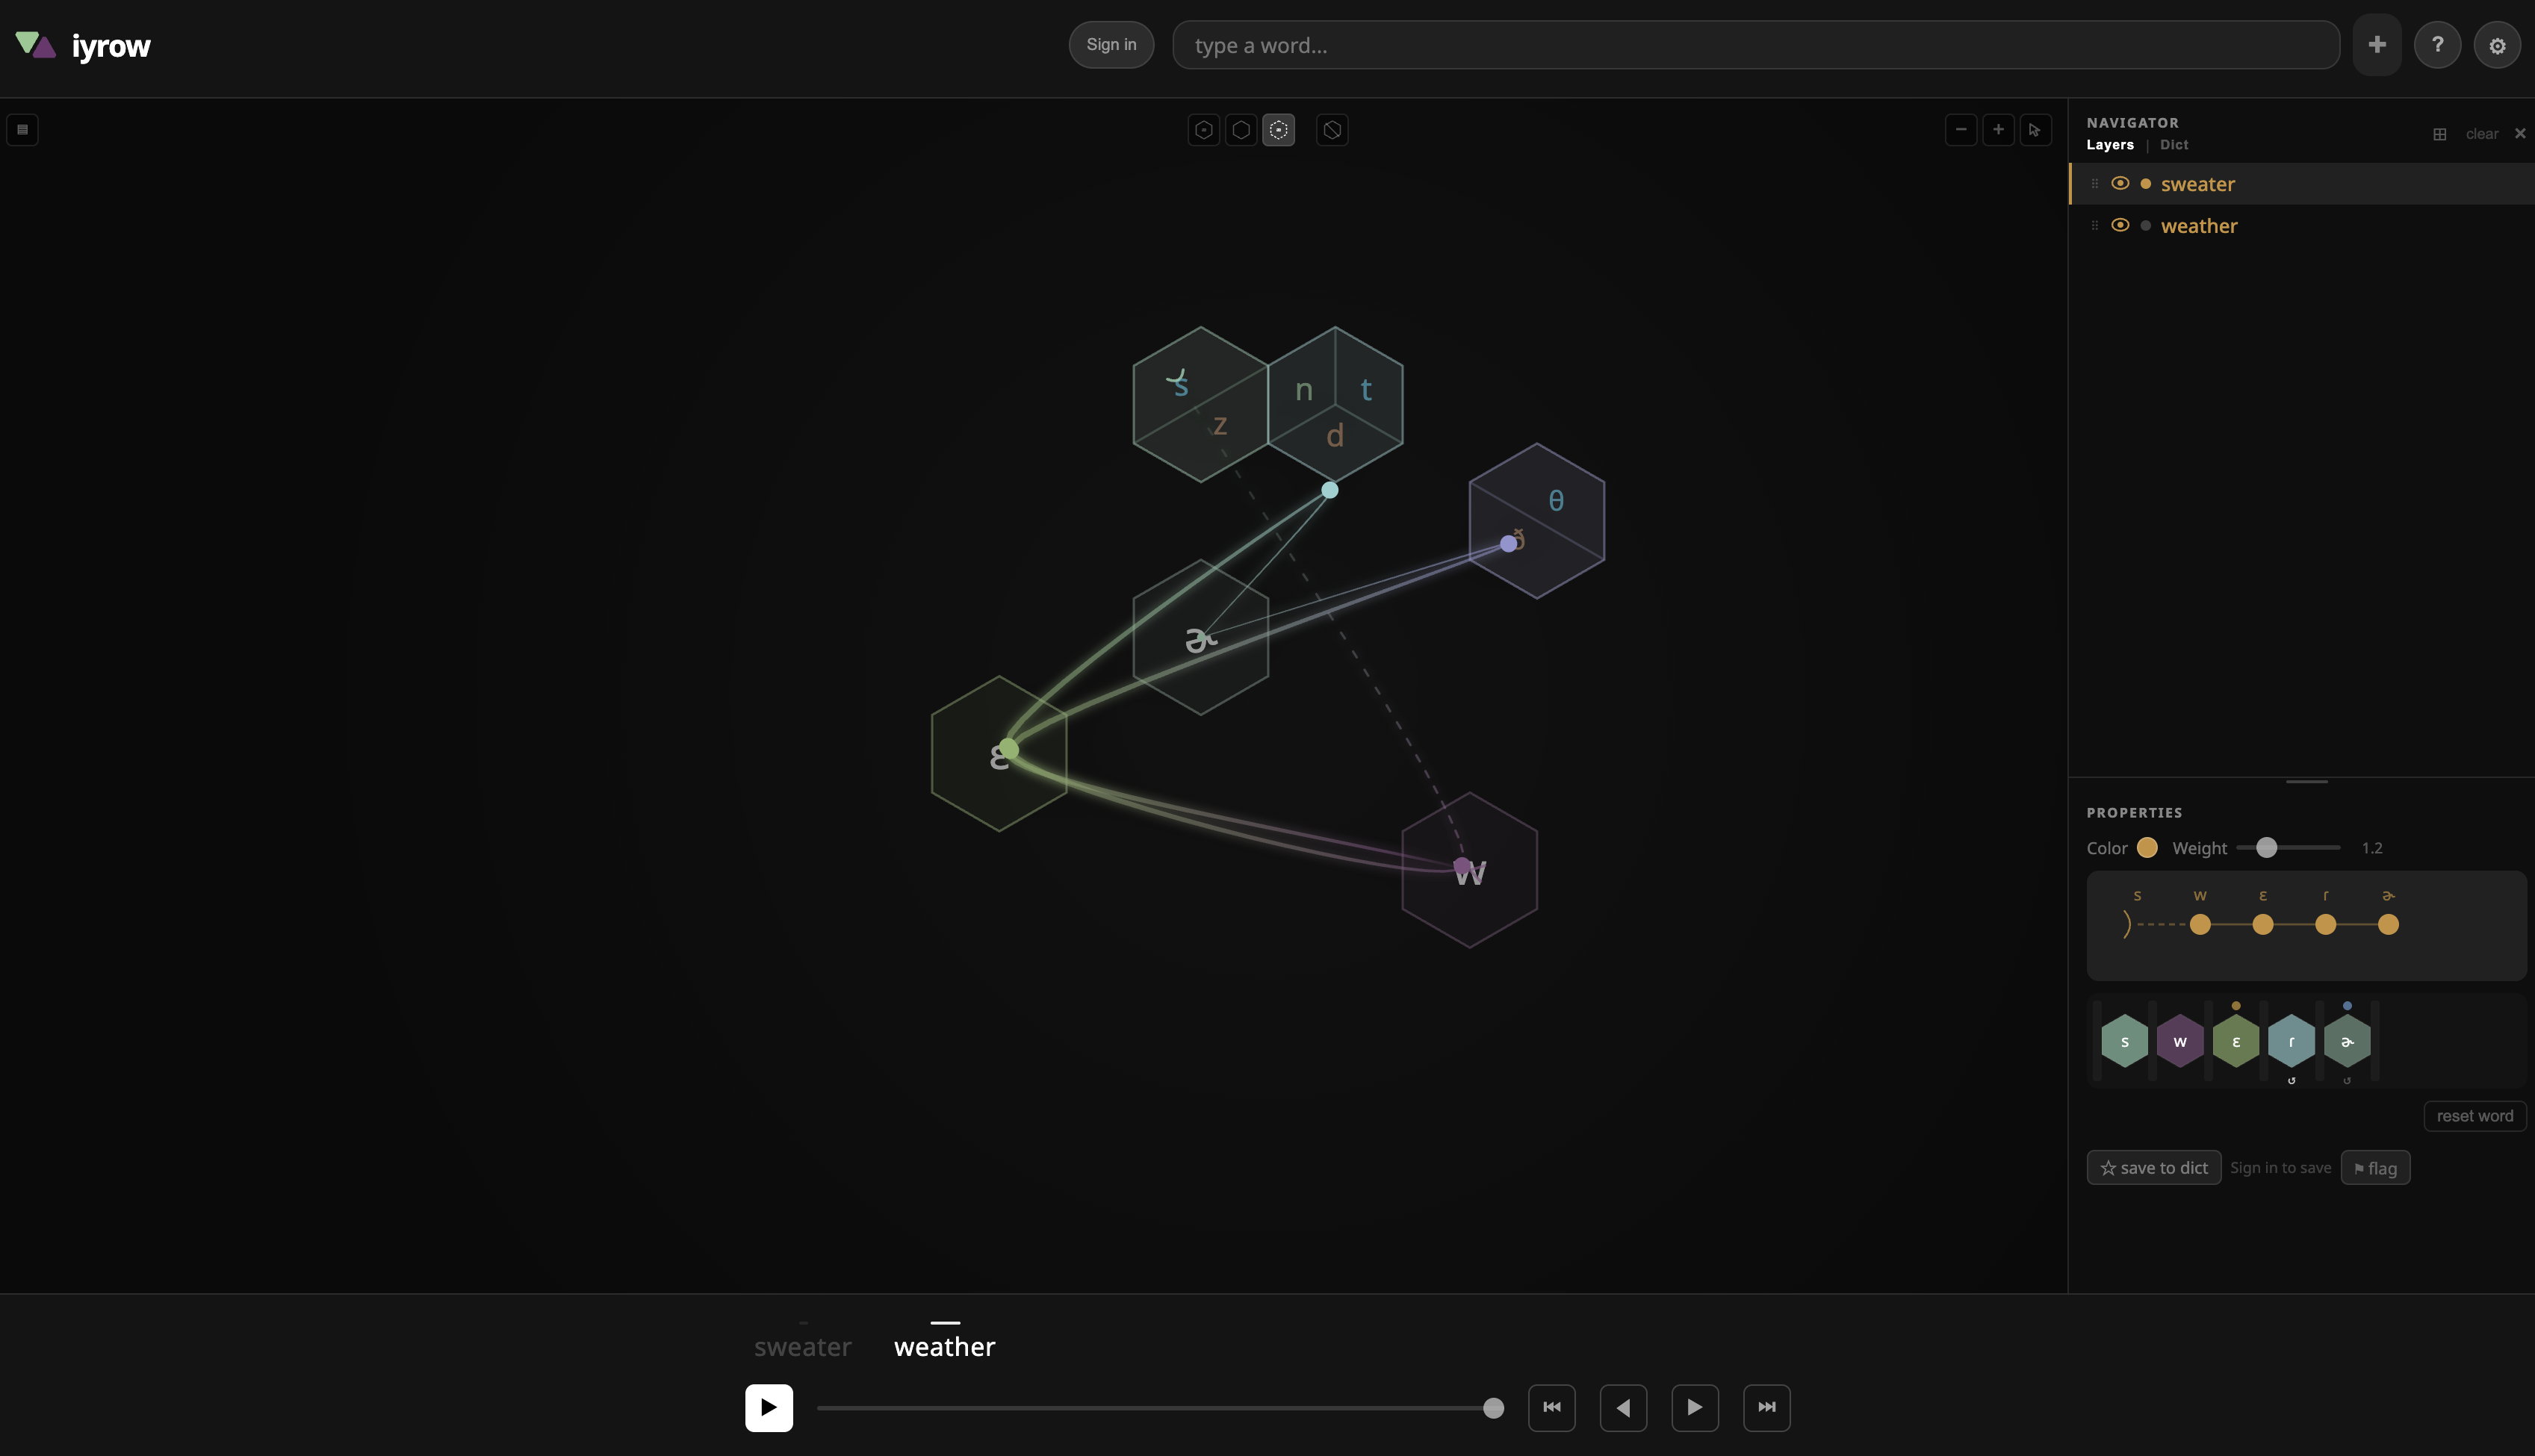2535x1456 pixels.
Task: Skip to start of playback
Action: (x=1552, y=1408)
